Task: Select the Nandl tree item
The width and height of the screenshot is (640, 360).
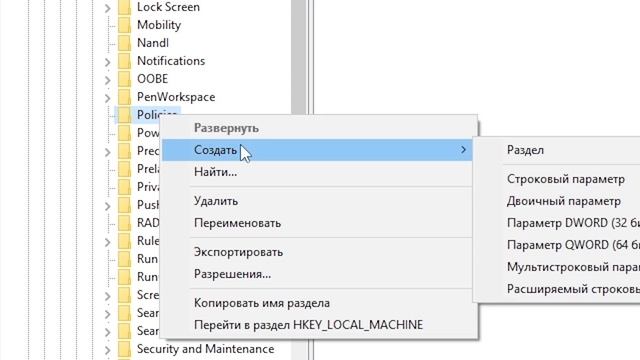Action: 153,43
